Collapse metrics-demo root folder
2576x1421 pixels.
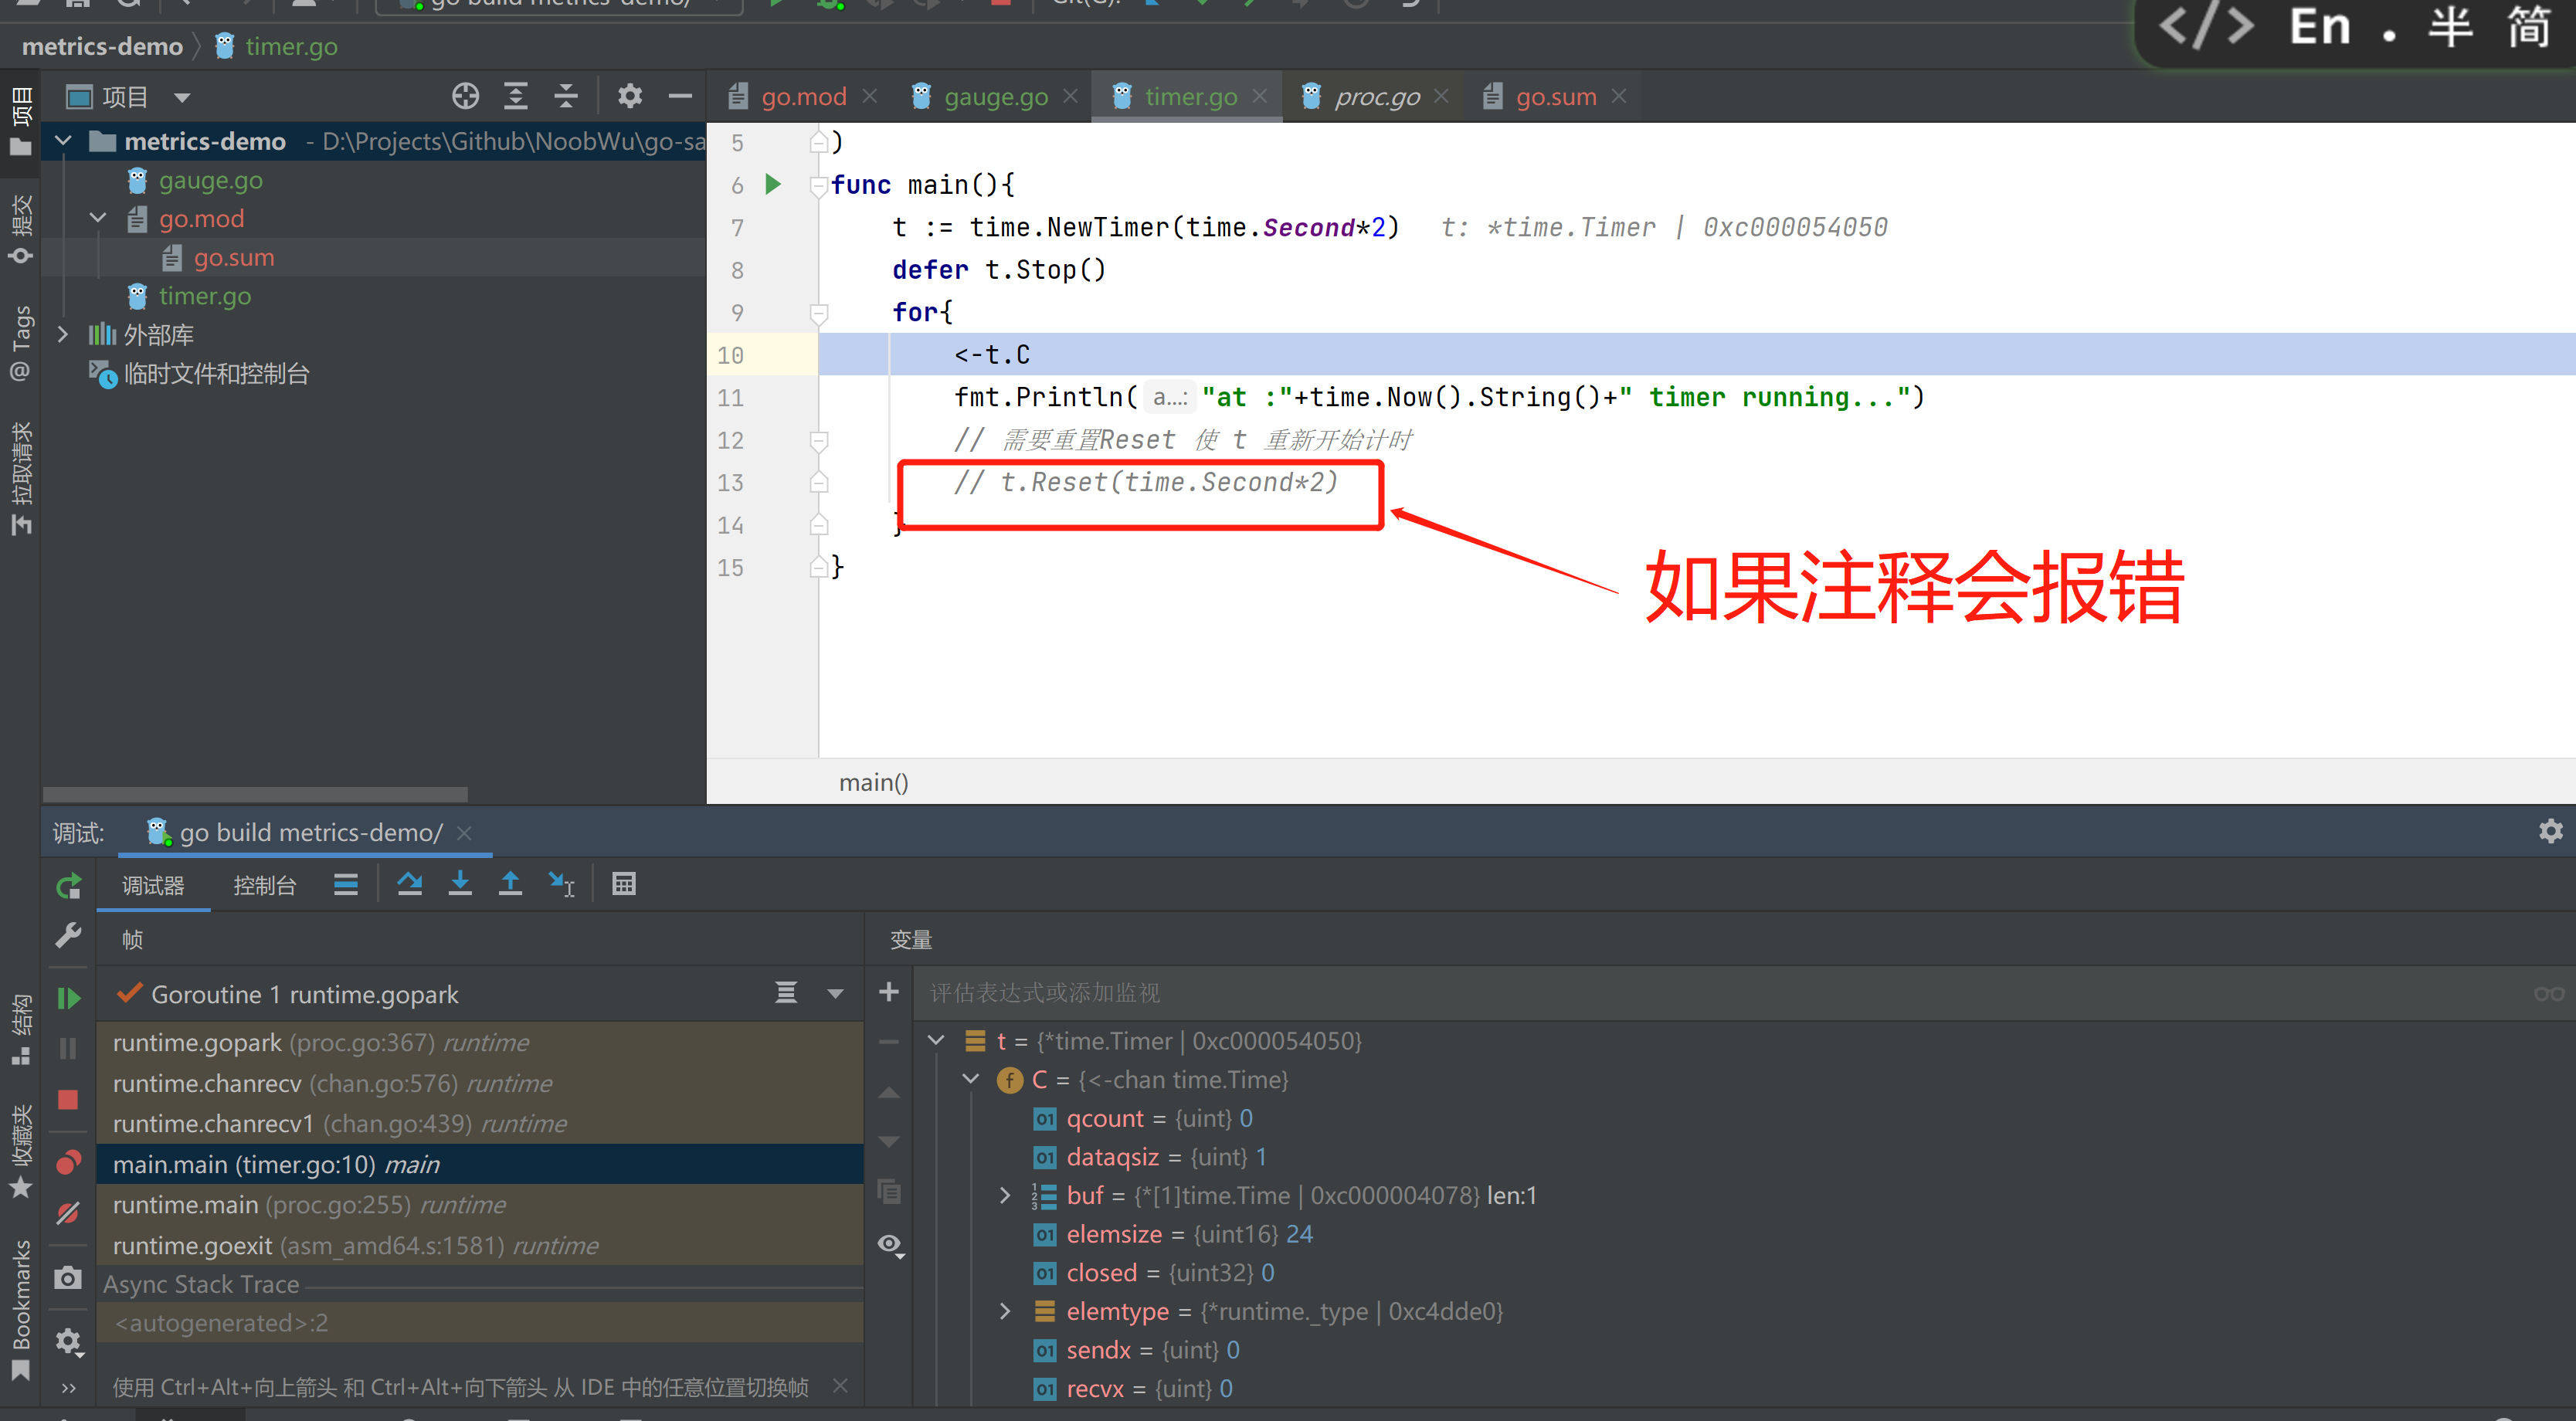pos(63,141)
